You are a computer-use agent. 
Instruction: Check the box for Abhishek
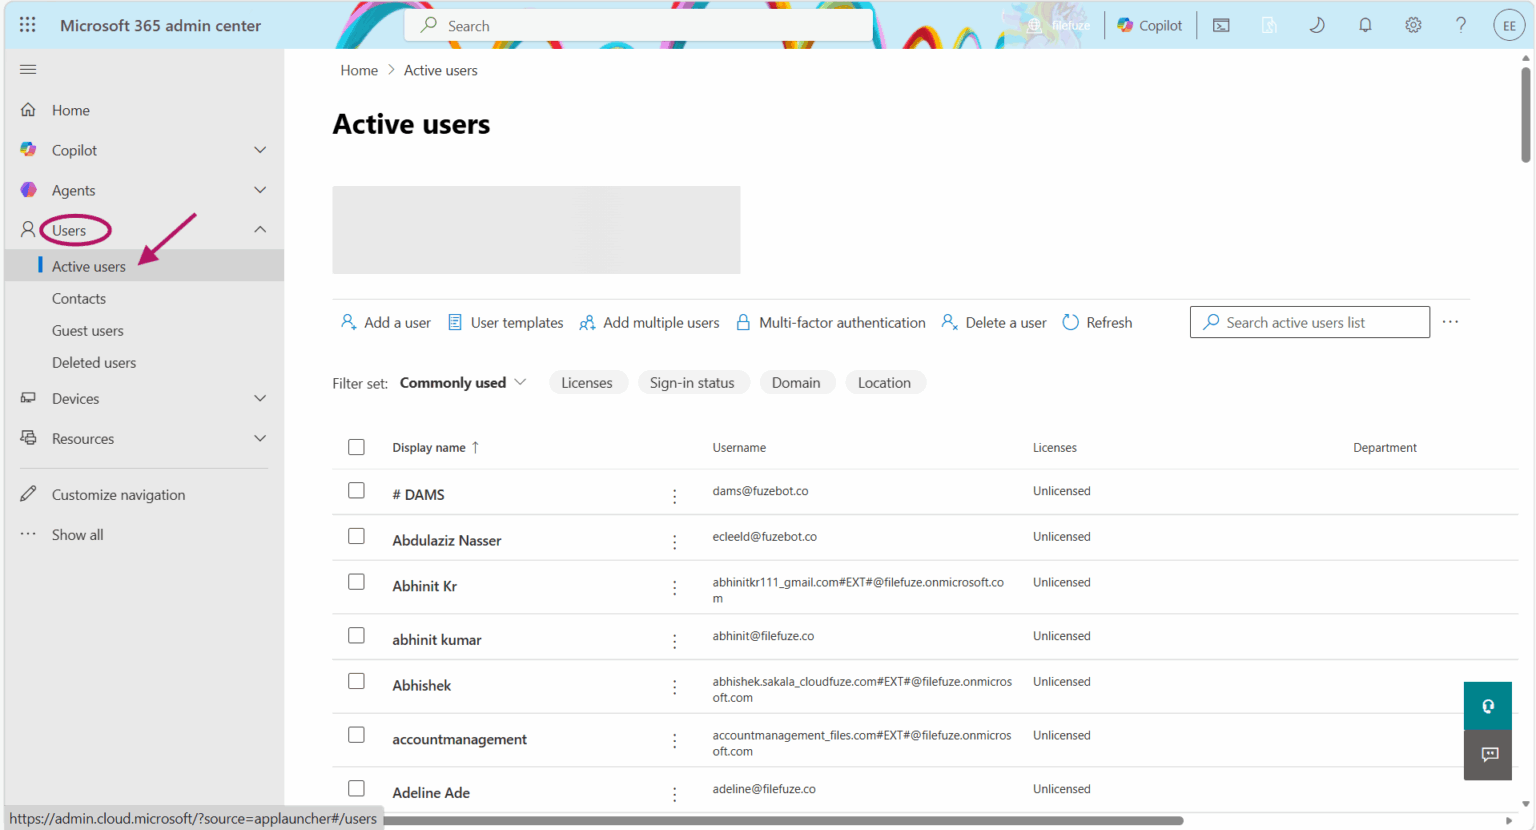(x=356, y=681)
